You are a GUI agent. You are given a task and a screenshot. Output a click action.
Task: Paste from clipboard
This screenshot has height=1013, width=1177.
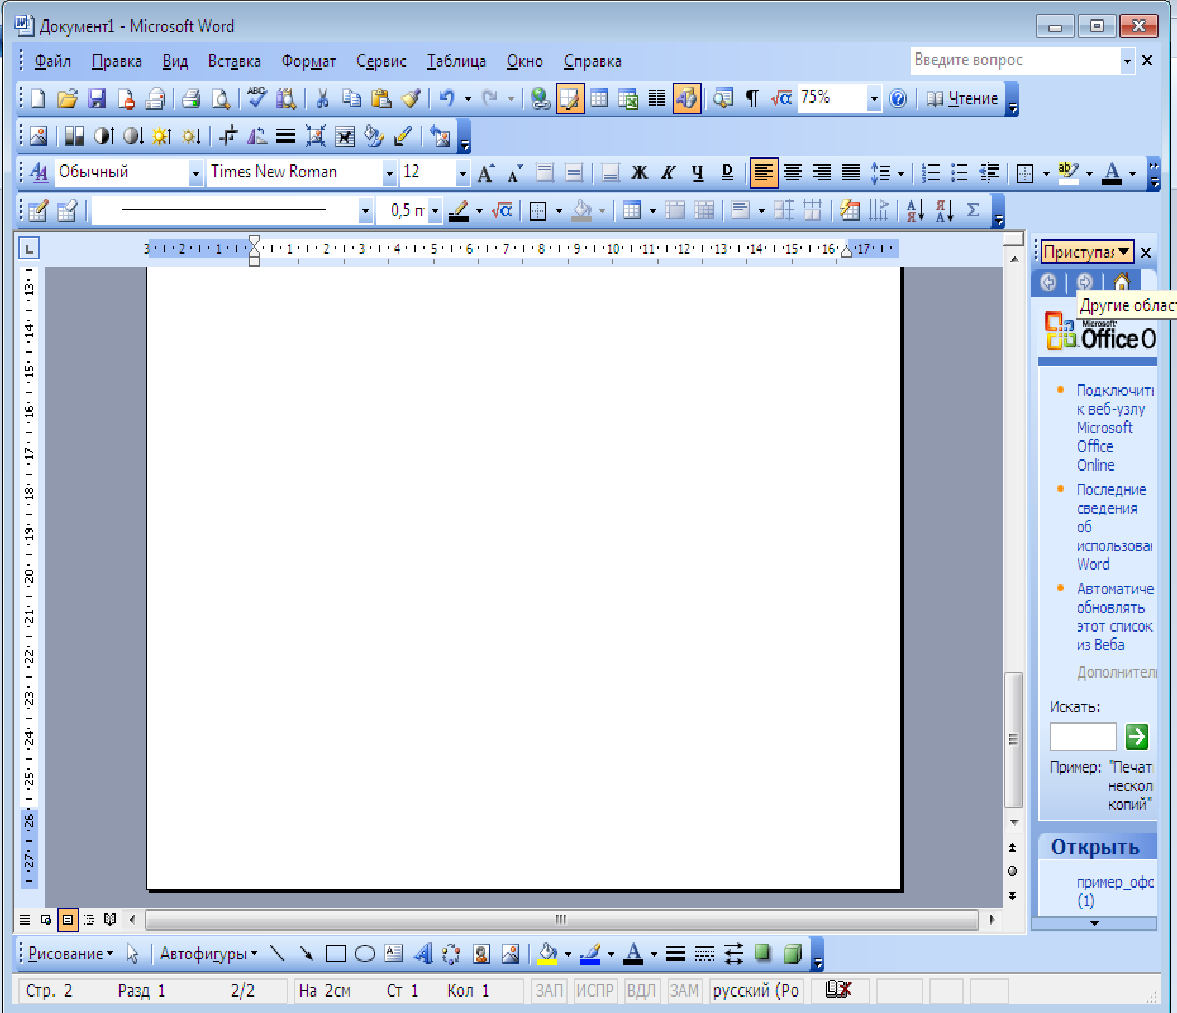381,98
